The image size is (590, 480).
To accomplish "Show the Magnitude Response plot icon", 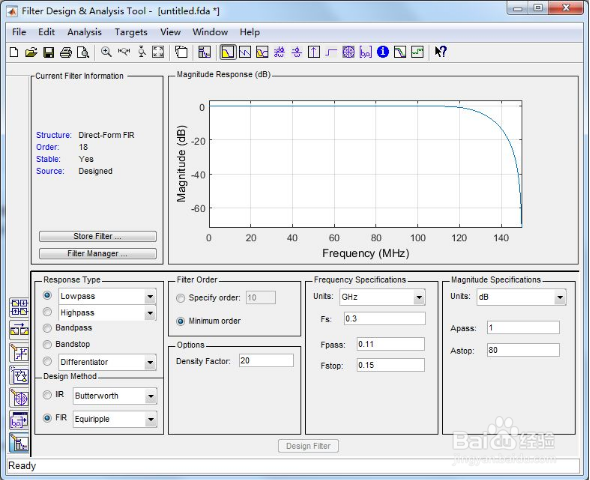I will click(228, 52).
